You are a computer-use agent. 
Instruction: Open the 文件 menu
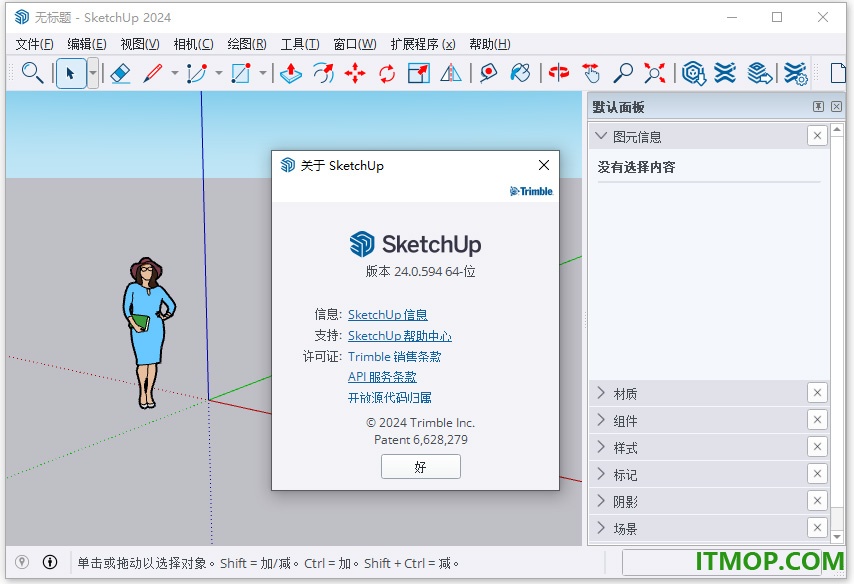(x=34, y=44)
